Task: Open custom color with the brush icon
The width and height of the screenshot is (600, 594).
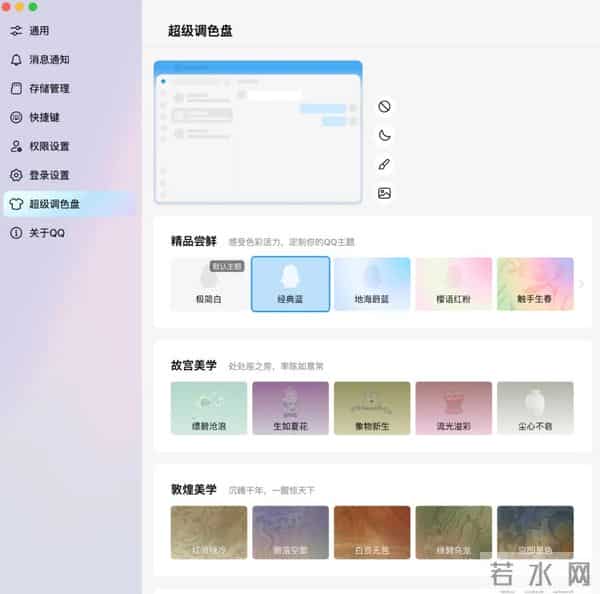Action: point(384,164)
